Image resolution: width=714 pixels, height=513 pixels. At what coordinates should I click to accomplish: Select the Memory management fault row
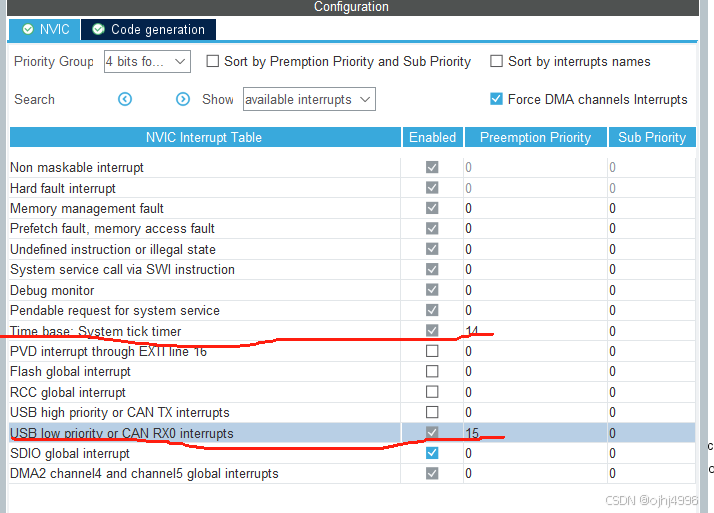click(x=352, y=208)
